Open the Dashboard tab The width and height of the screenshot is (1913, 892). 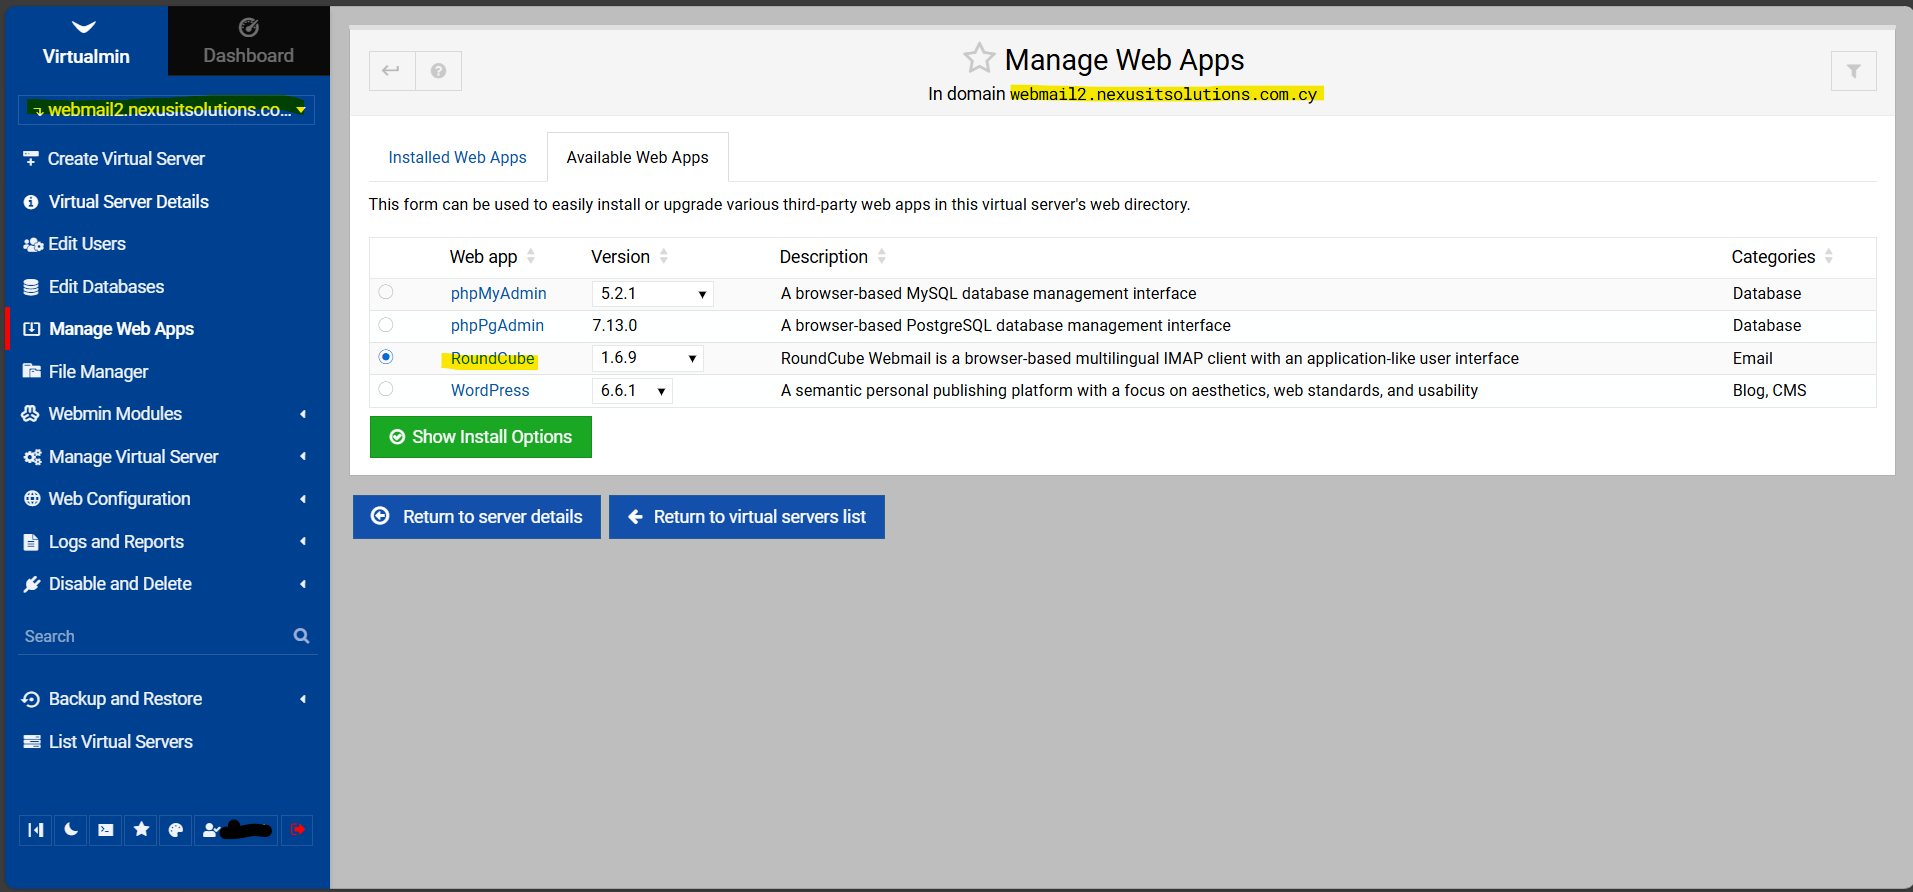point(249,41)
